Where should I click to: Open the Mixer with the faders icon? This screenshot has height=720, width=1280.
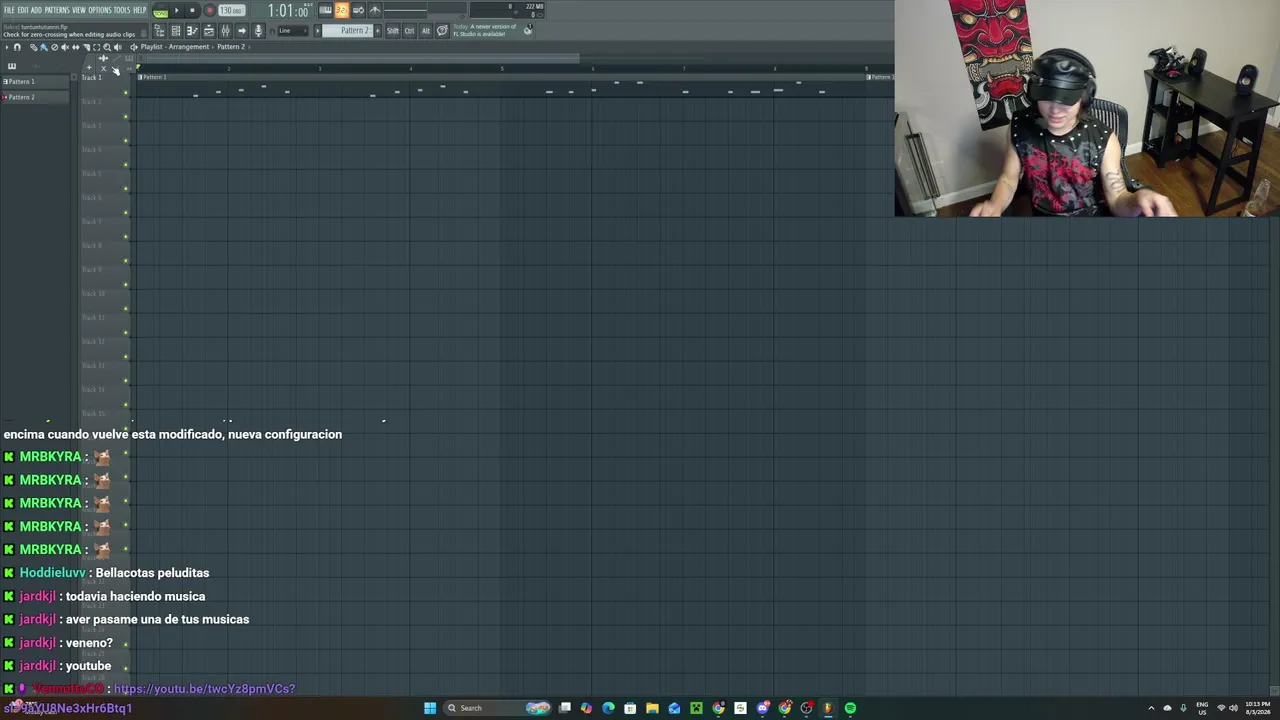point(225,31)
